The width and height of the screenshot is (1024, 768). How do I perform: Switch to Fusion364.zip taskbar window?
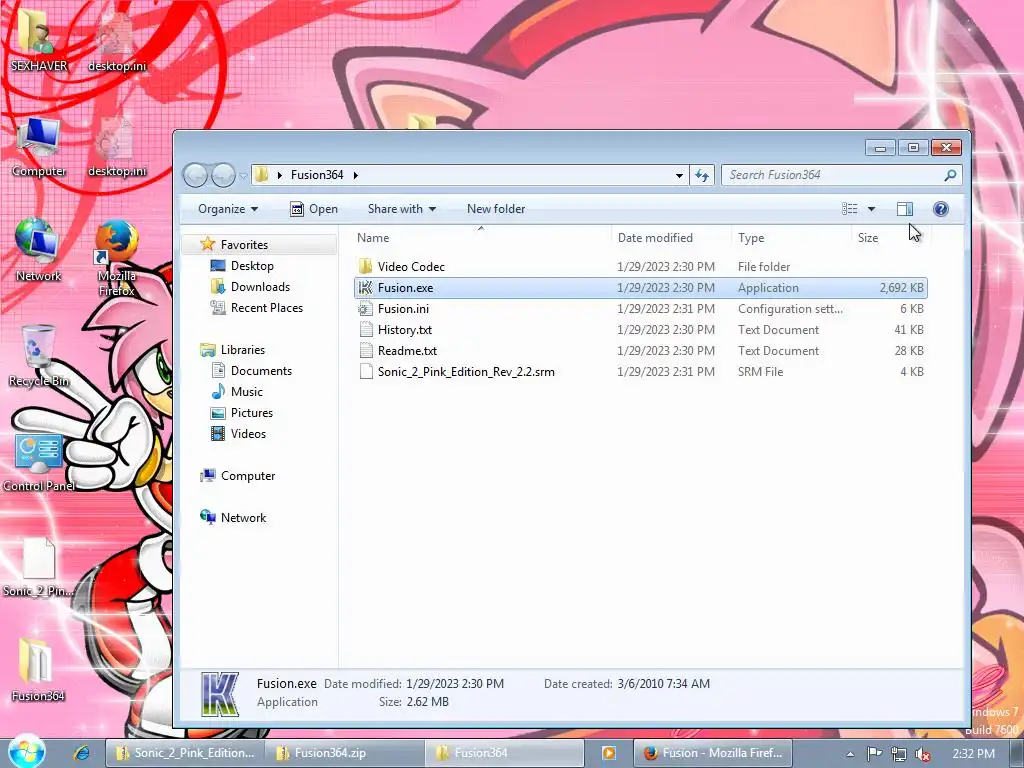click(345, 753)
